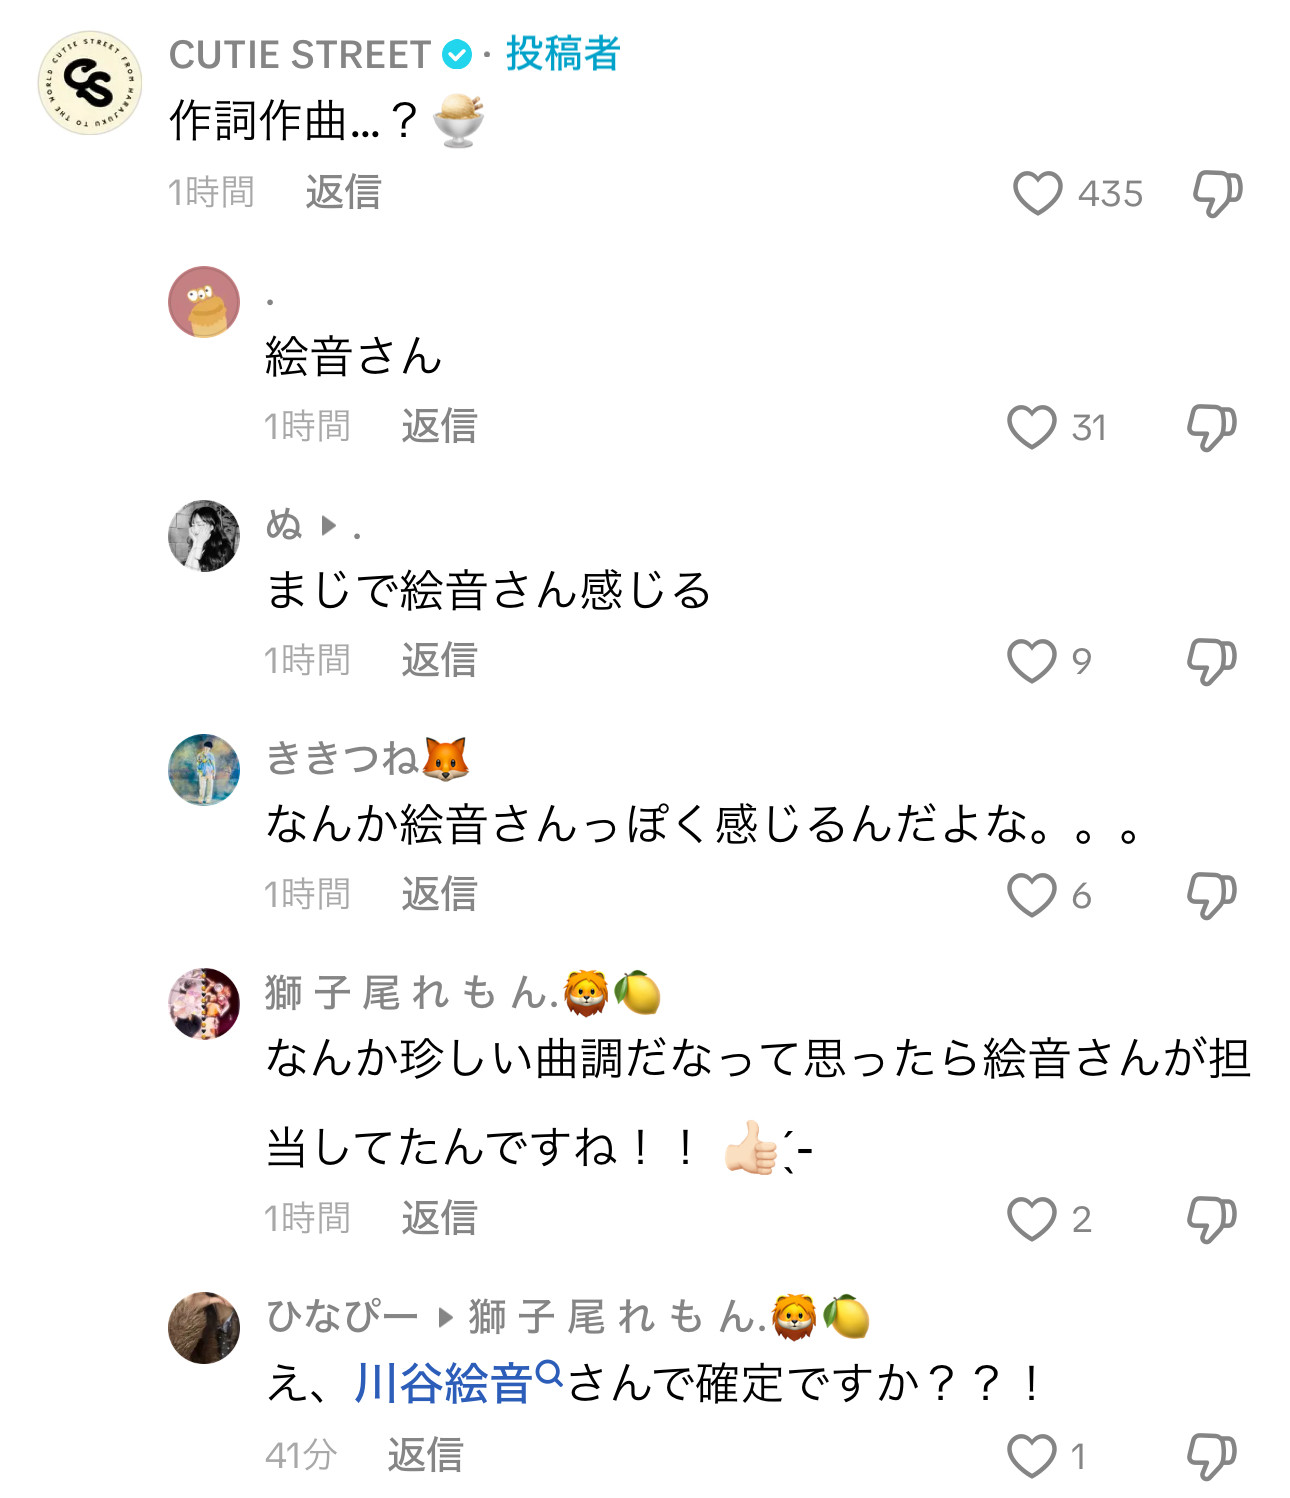Open the CUTIE STREET username
The width and height of the screenshot is (1290, 1498).
coord(299,55)
